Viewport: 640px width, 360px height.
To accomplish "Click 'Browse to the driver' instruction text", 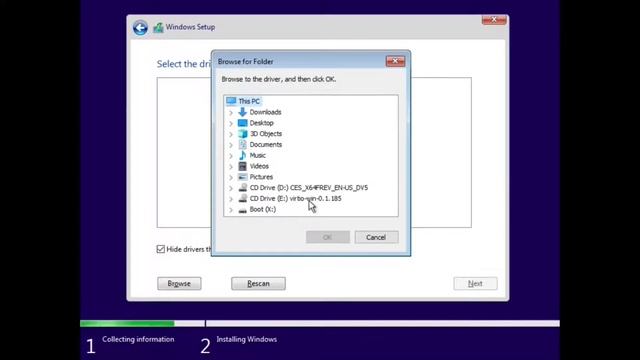I will pos(279,79).
